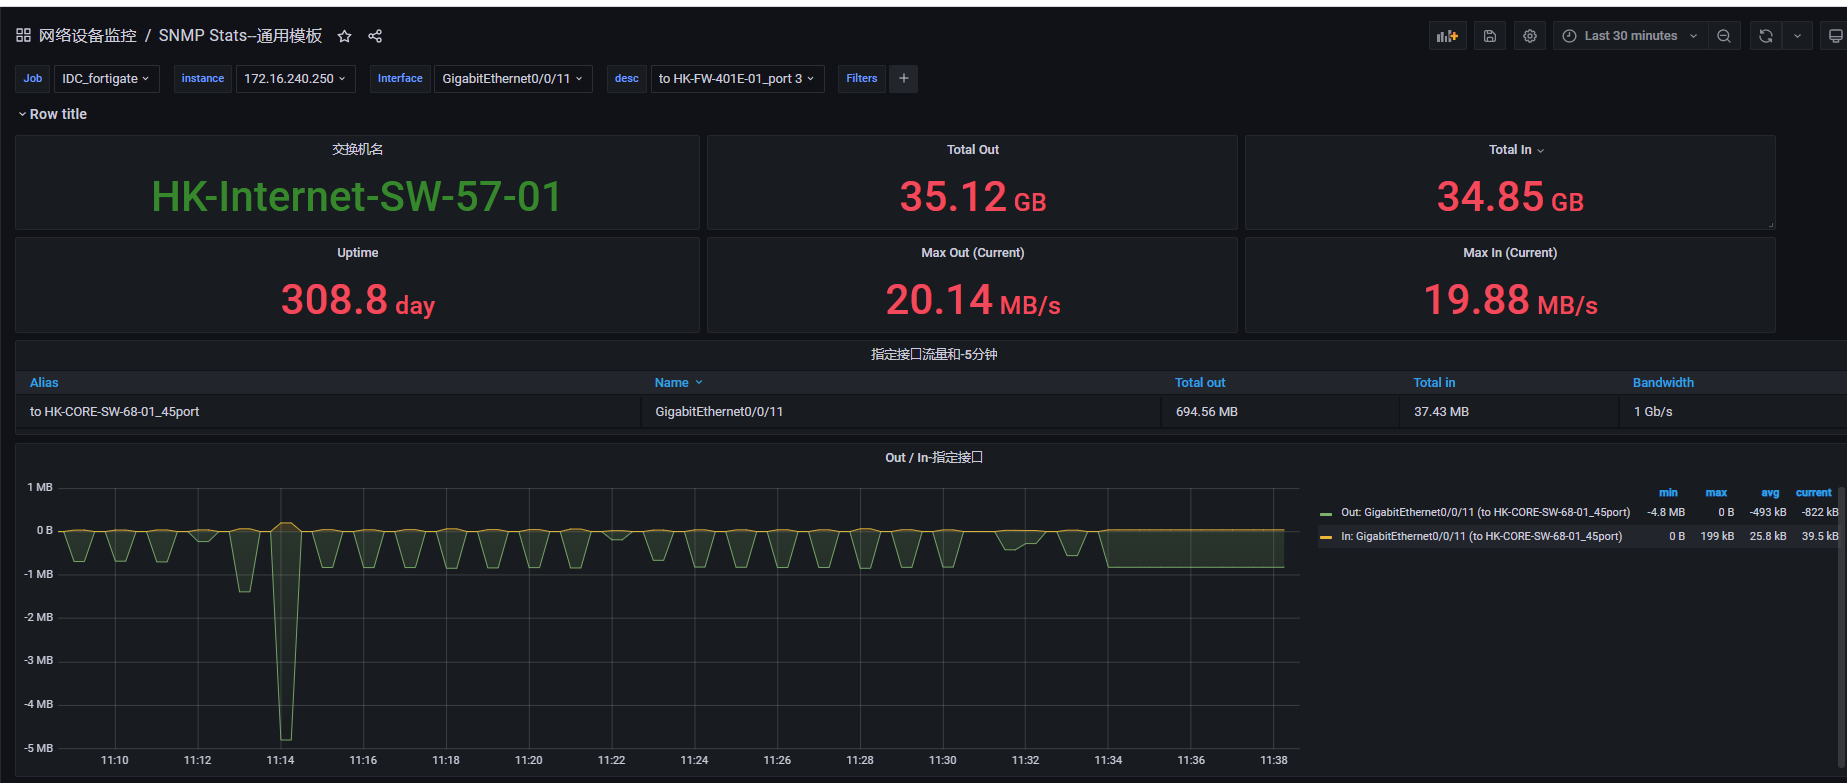Screen dimensions: 1847x783
Task: Sort legend by max column
Action: click(1716, 493)
